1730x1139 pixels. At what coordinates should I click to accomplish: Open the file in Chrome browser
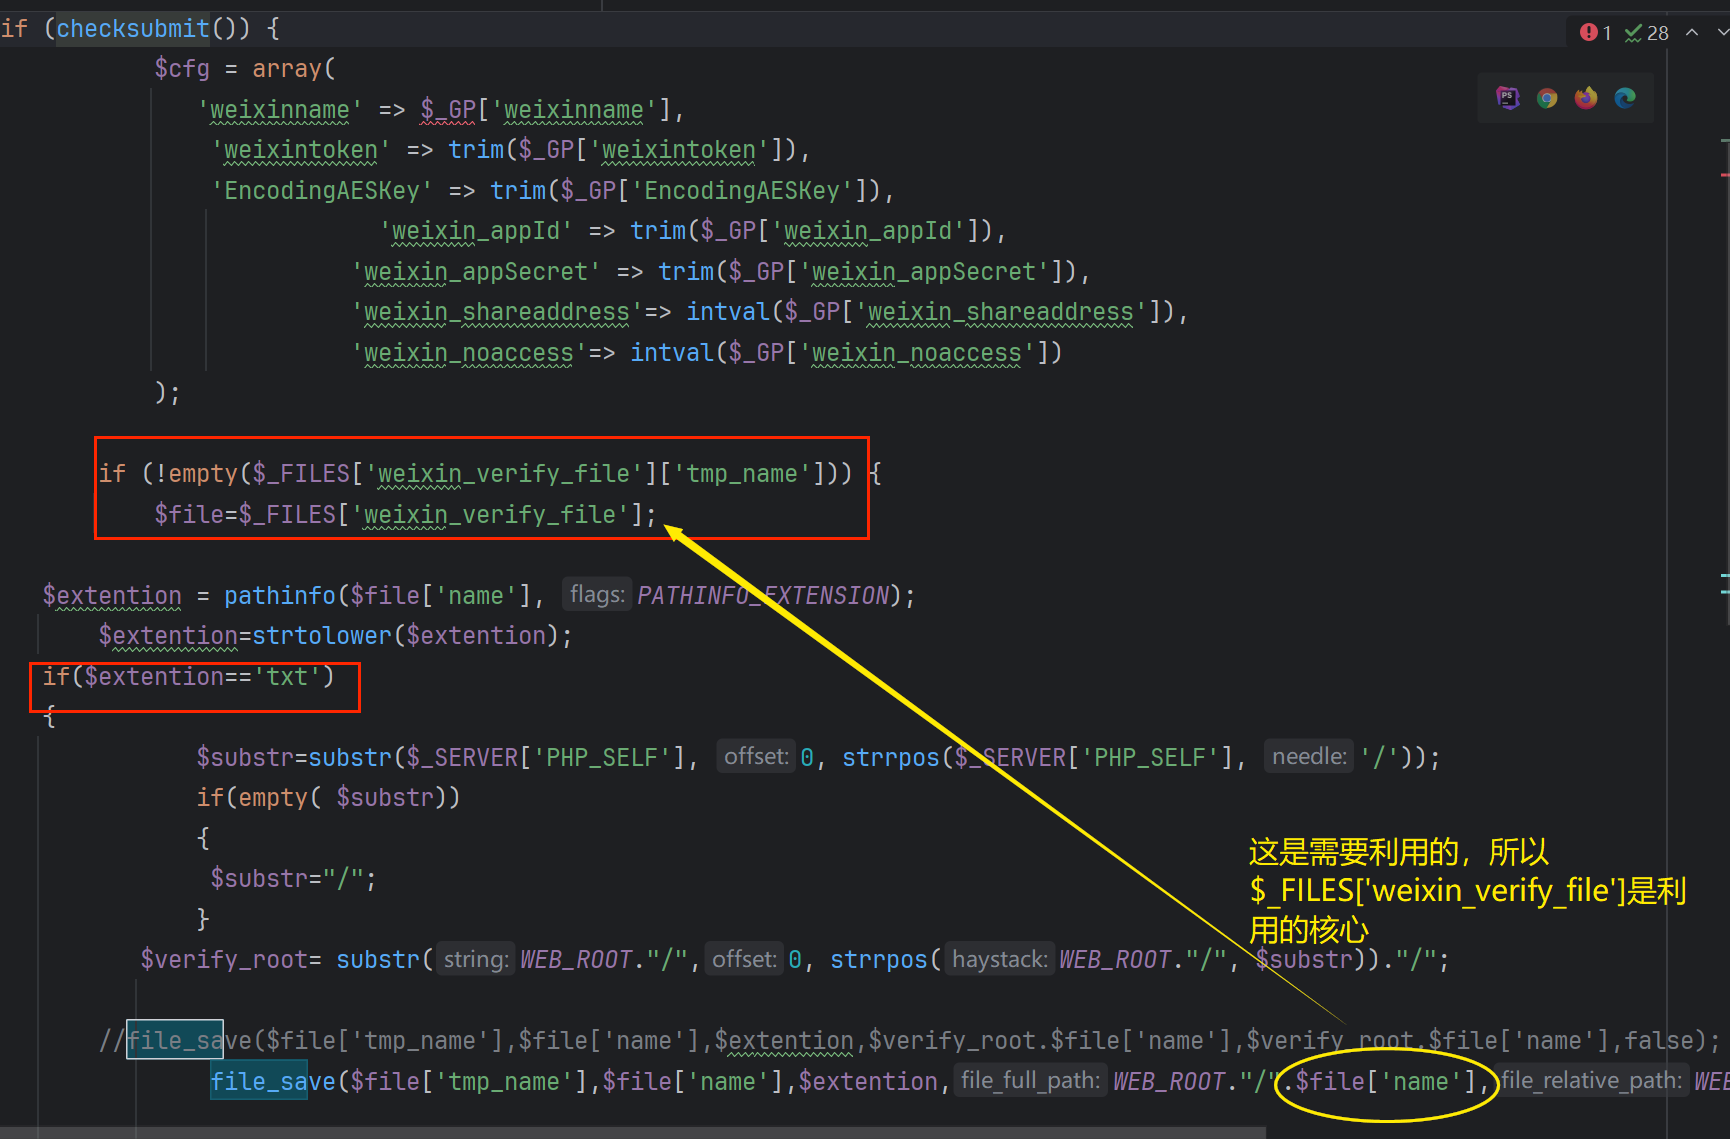1547,97
